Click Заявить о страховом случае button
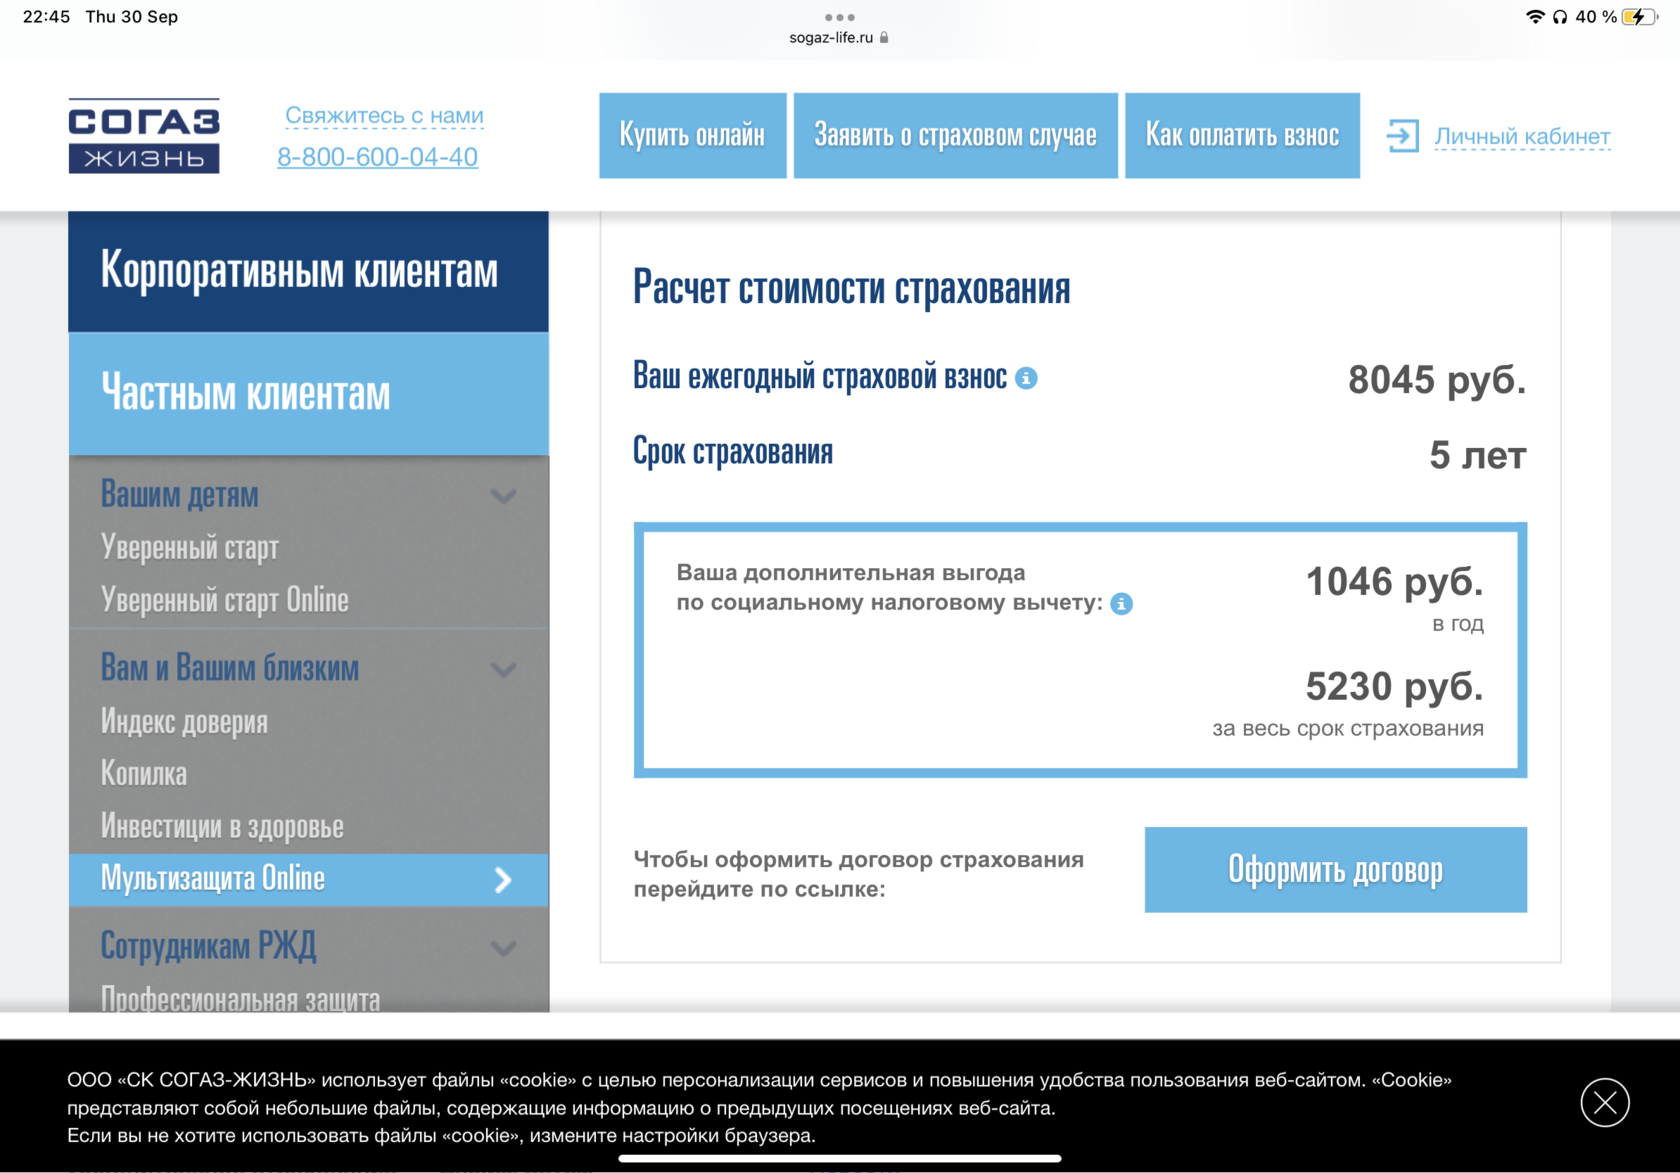1680x1173 pixels. [x=956, y=136]
